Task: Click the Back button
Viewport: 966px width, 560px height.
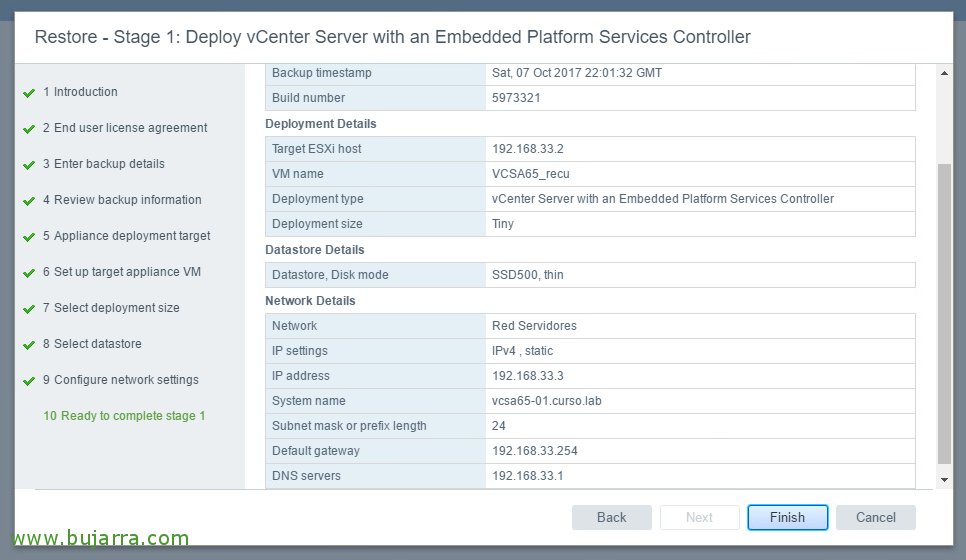Action: point(612,517)
